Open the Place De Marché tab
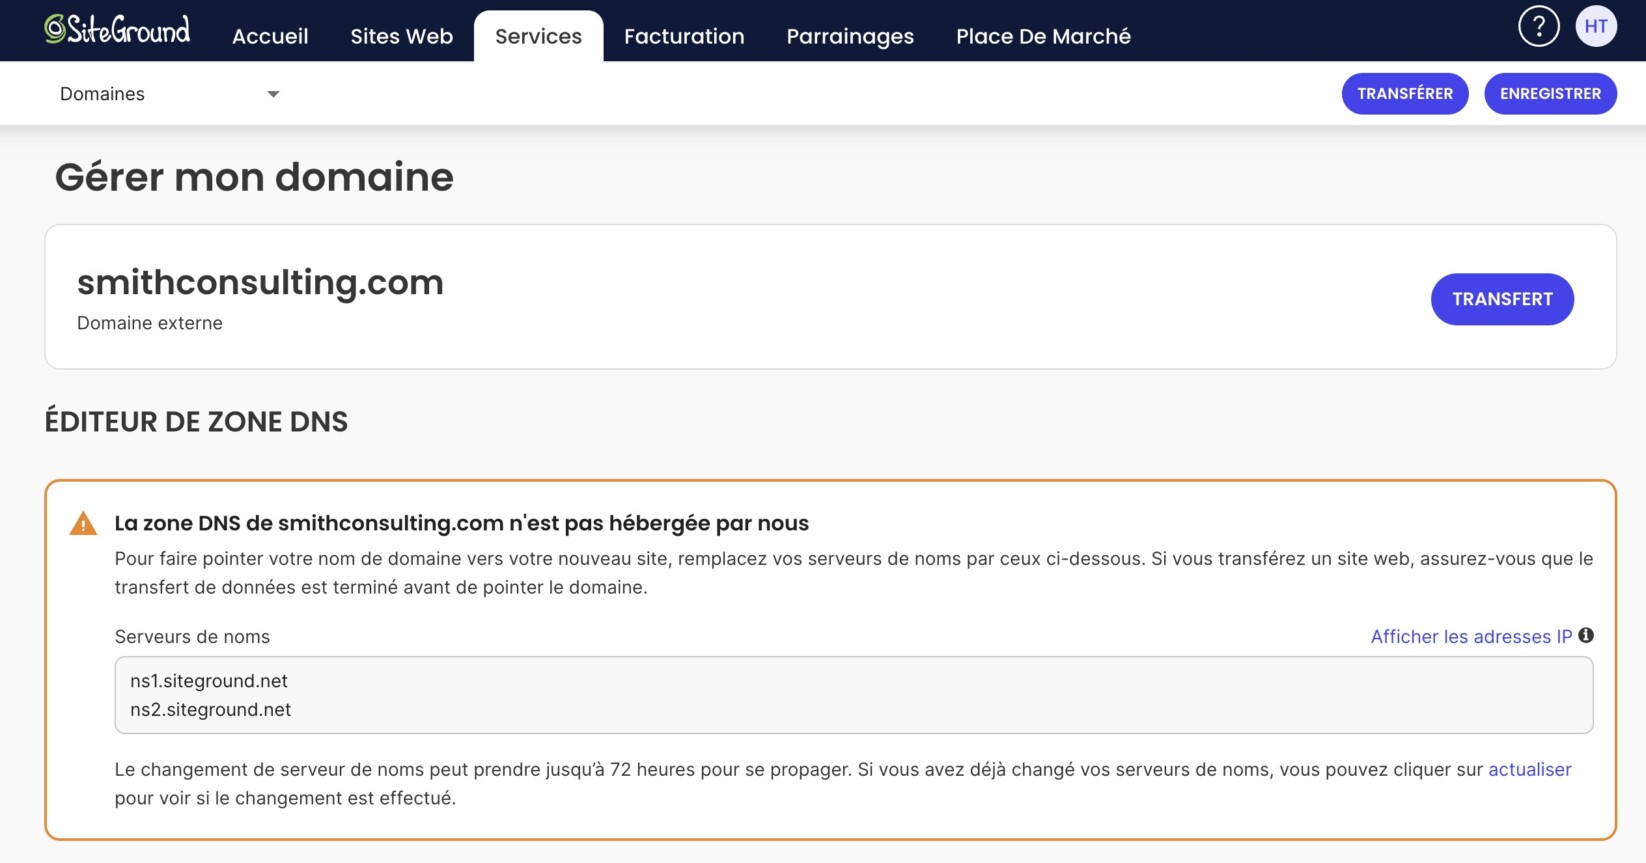Screen dimensions: 1646x863 click(x=1043, y=36)
